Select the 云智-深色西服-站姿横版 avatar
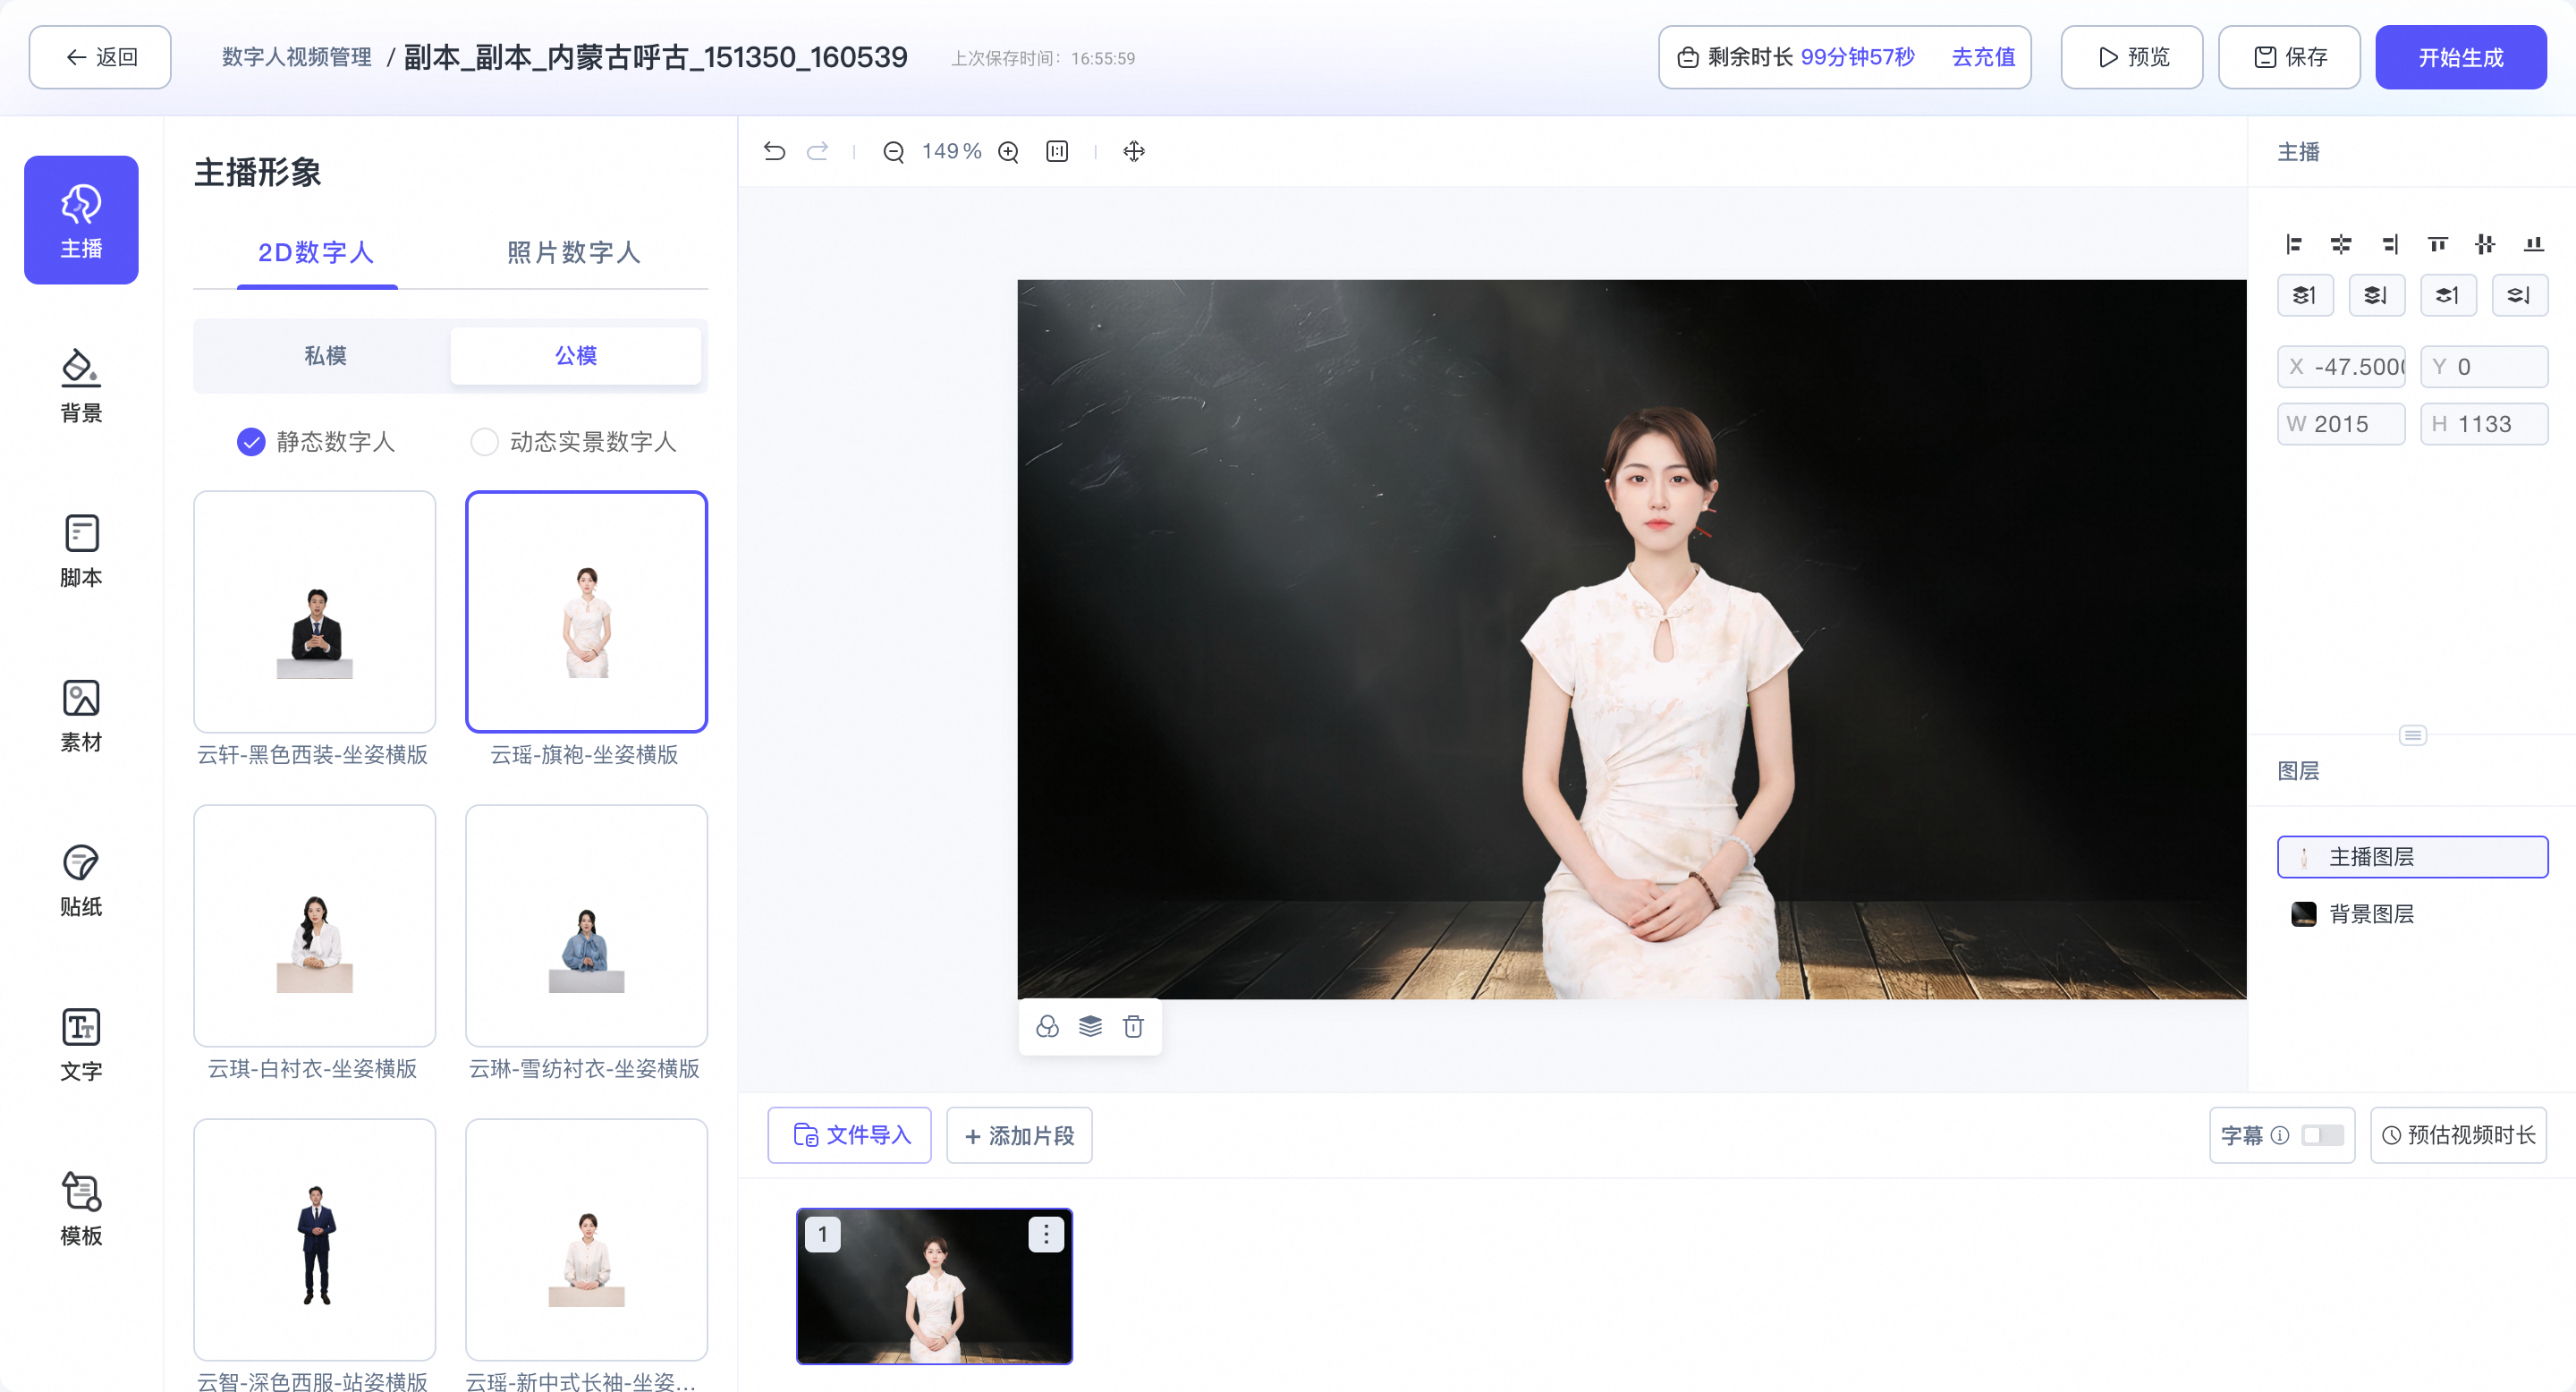 pos(314,1240)
